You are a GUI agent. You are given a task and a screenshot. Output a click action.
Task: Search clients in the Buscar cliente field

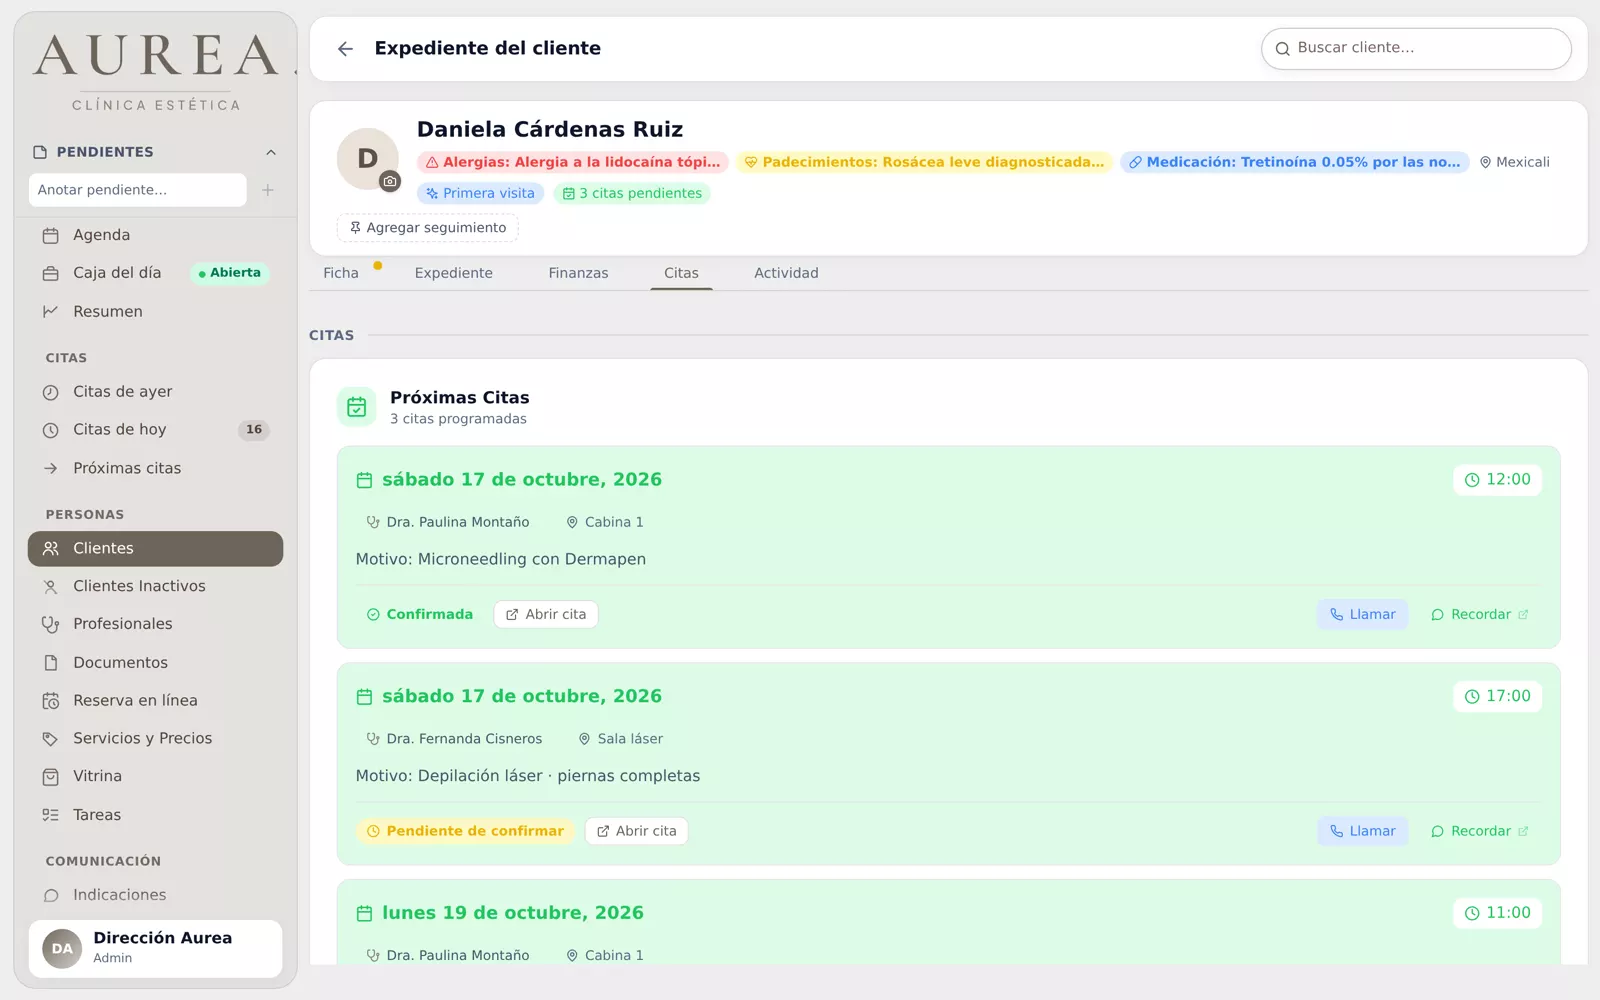tap(1416, 48)
